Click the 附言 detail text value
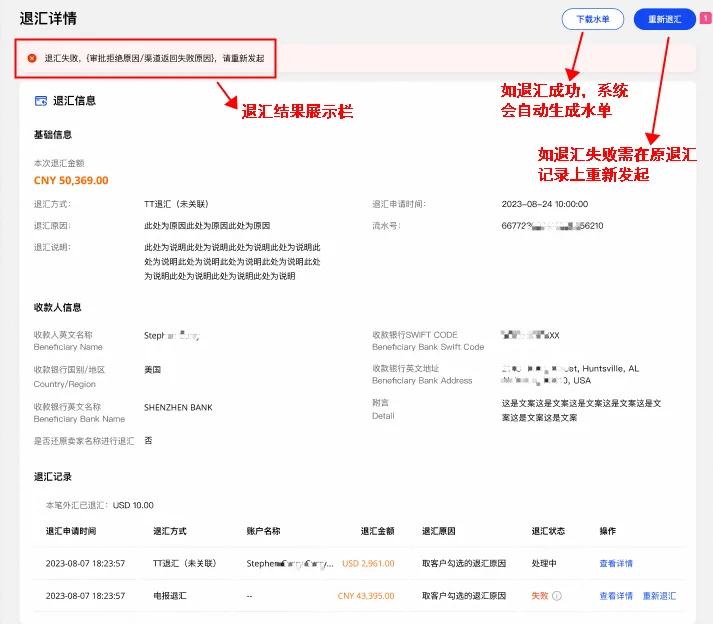 (581, 410)
